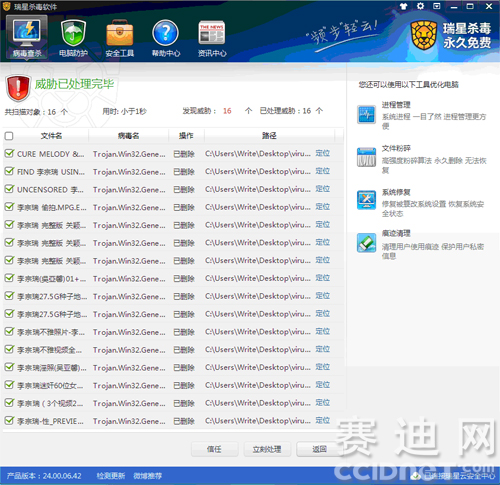Launch 系统修复 system repair icon
This screenshot has height=485, width=500.
366,200
